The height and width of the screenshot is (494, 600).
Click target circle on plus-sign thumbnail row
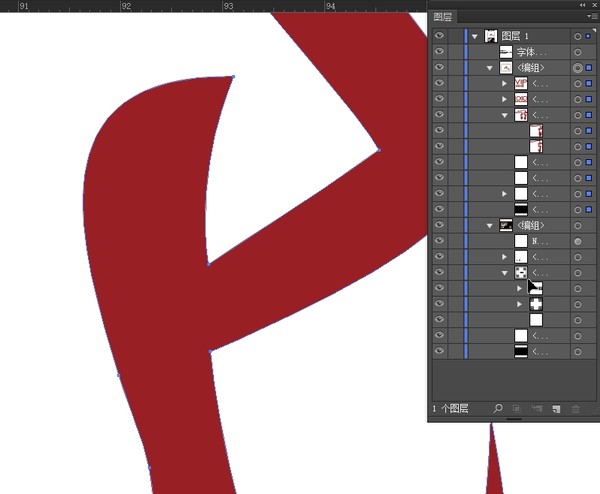577,304
